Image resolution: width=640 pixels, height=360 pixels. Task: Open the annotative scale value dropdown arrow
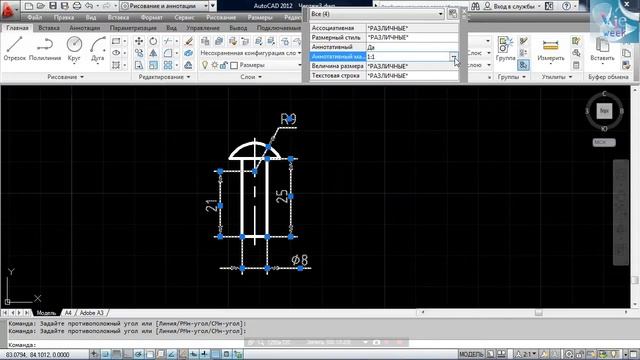point(454,57)
